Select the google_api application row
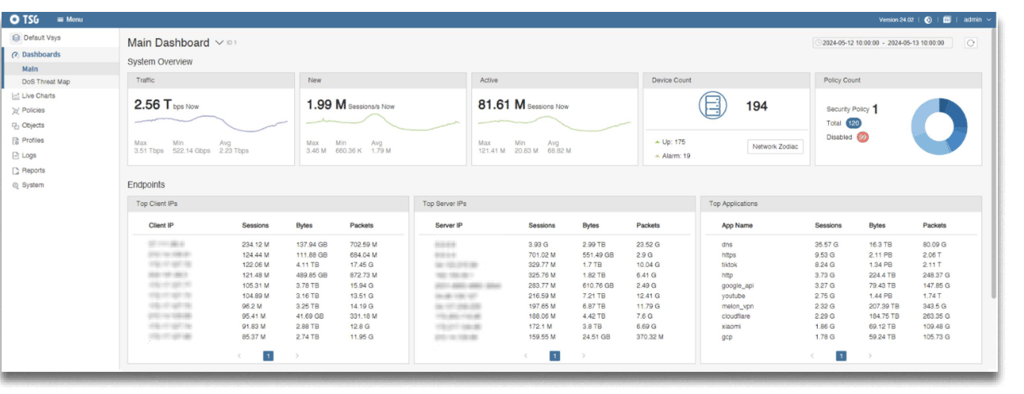Viewport: 1024px width, 394px height. [841, 286]
